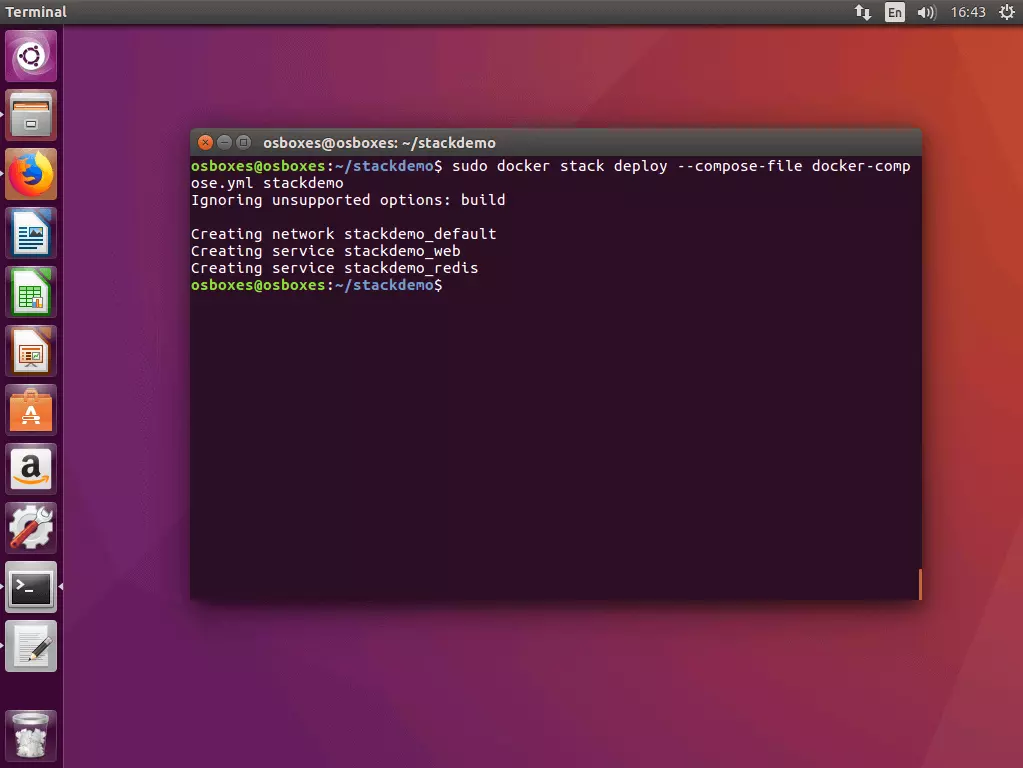This screenshot has width=1023, height=768.
Task: Close the terminal window
Action: 206,142
